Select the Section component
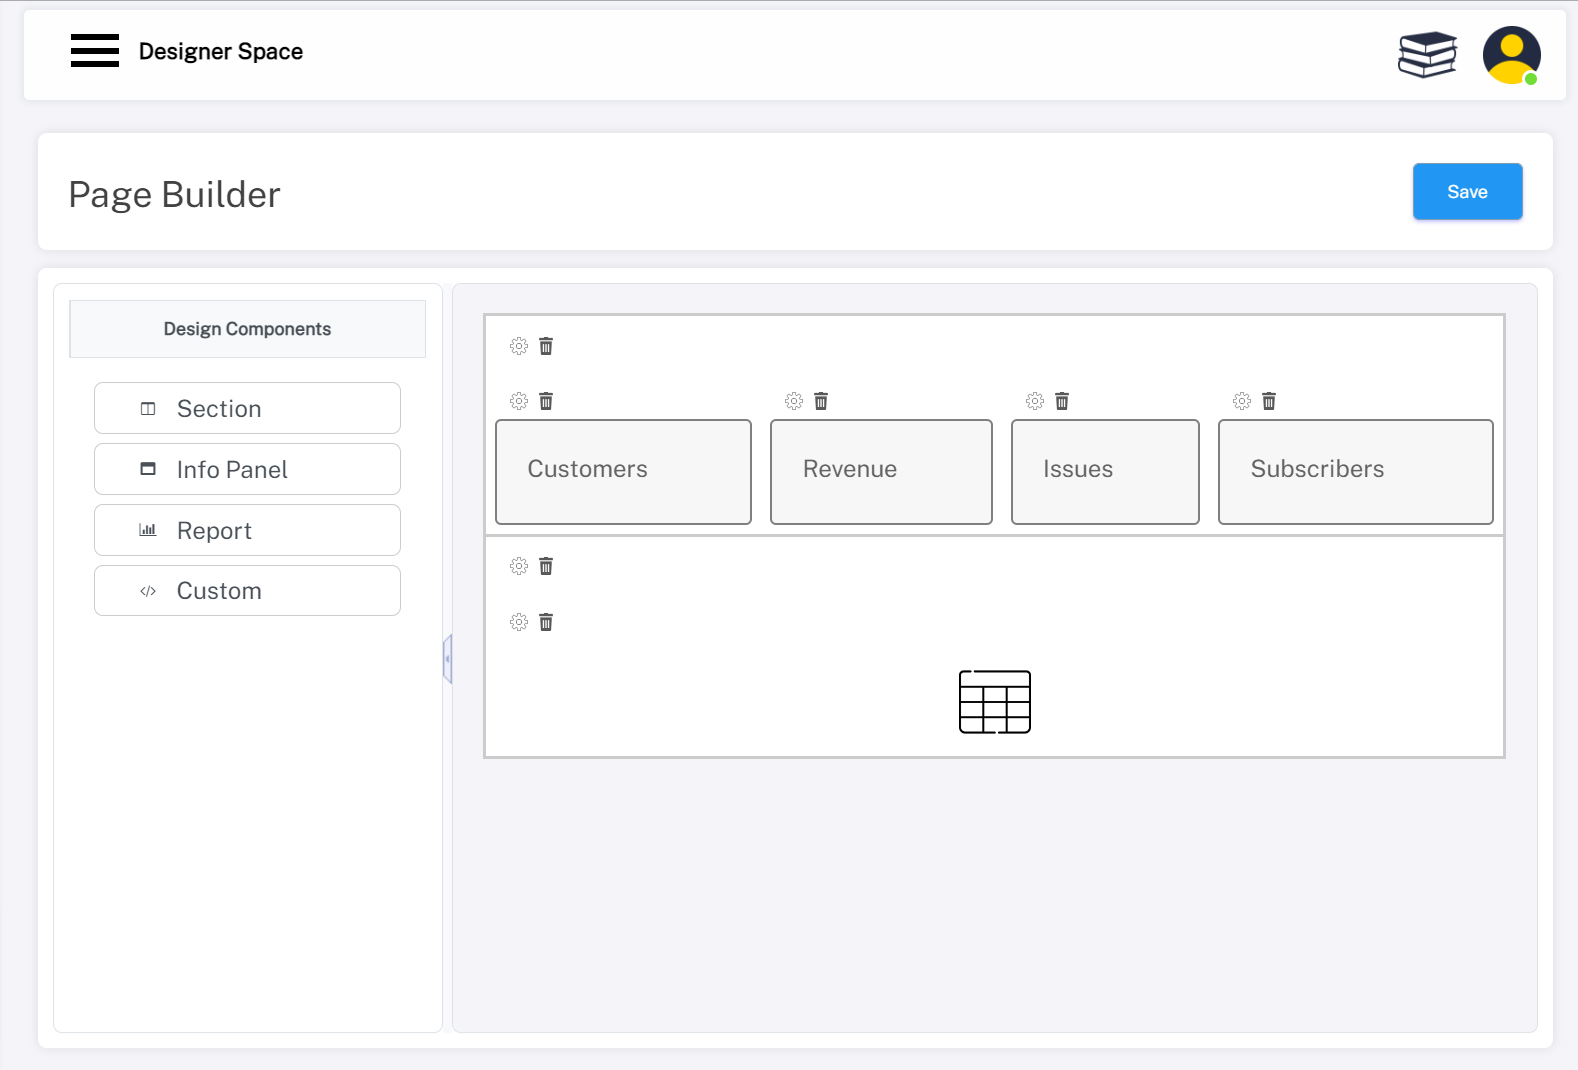The height and width of the screenshot is (1070, 1578). tap(247, 409)
